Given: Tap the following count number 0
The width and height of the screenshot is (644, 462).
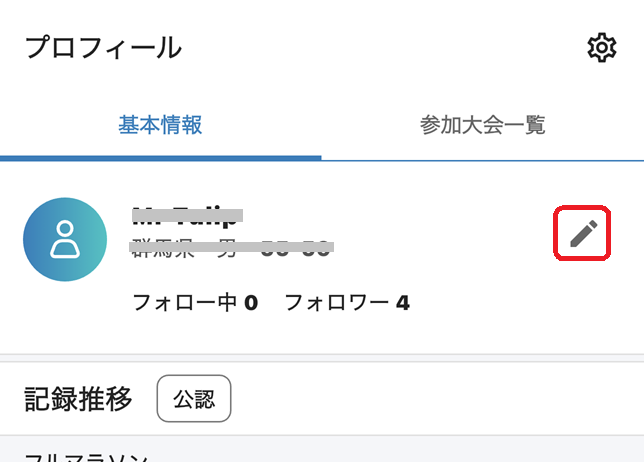Looking at the screenshot, I should click(251, 303).
